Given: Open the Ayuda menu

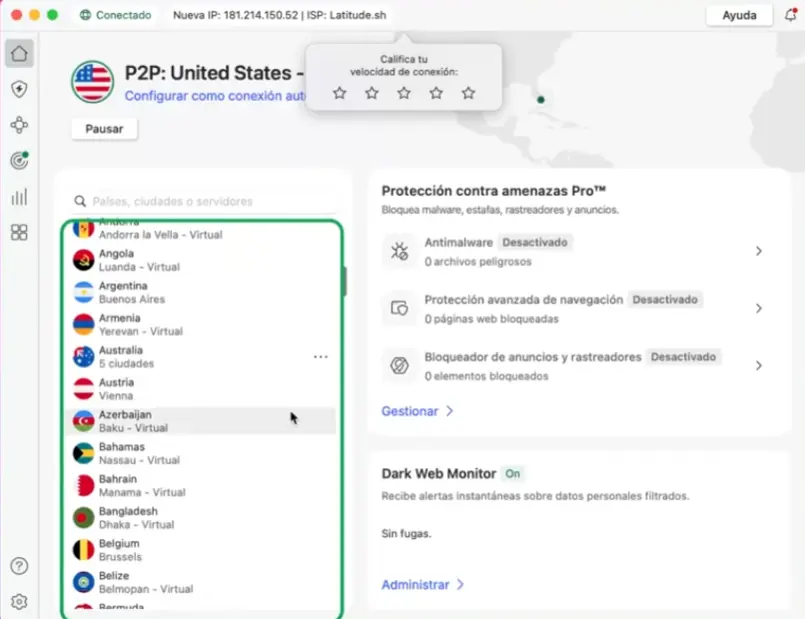Looking at the screenshot, I should coord(739,15).
